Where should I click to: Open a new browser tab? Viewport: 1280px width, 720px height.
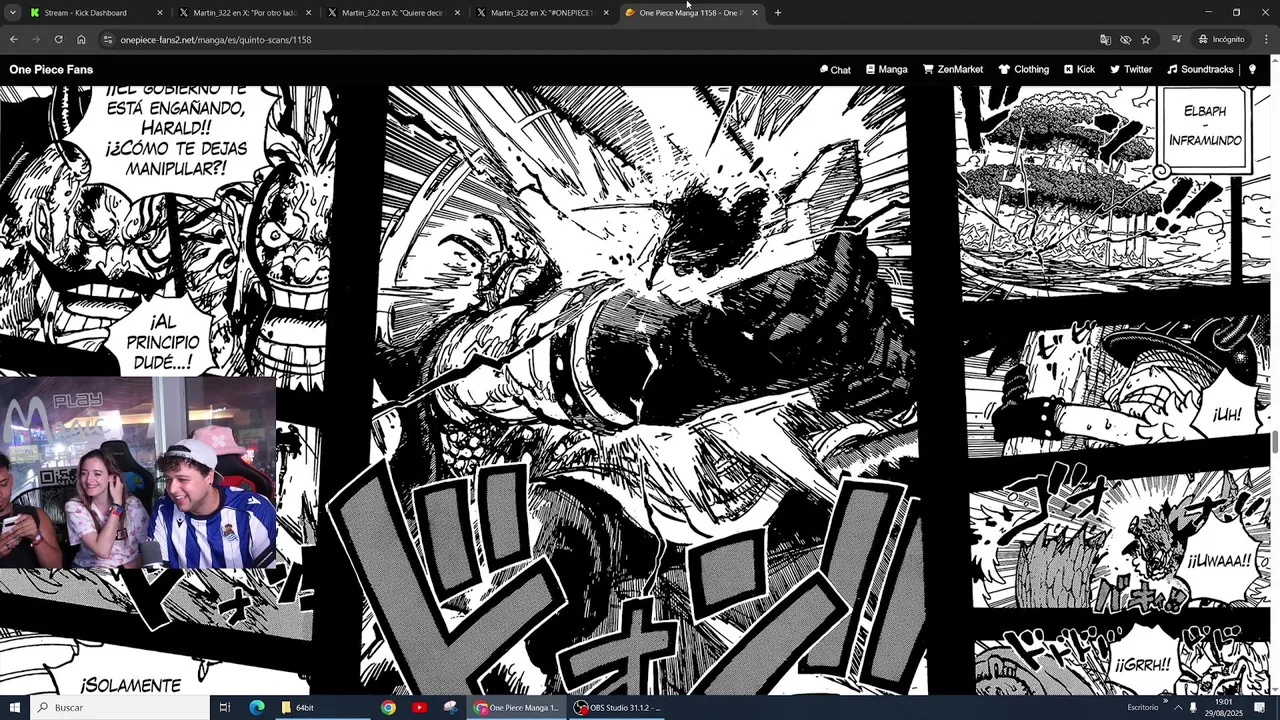[x=778, y=13]
